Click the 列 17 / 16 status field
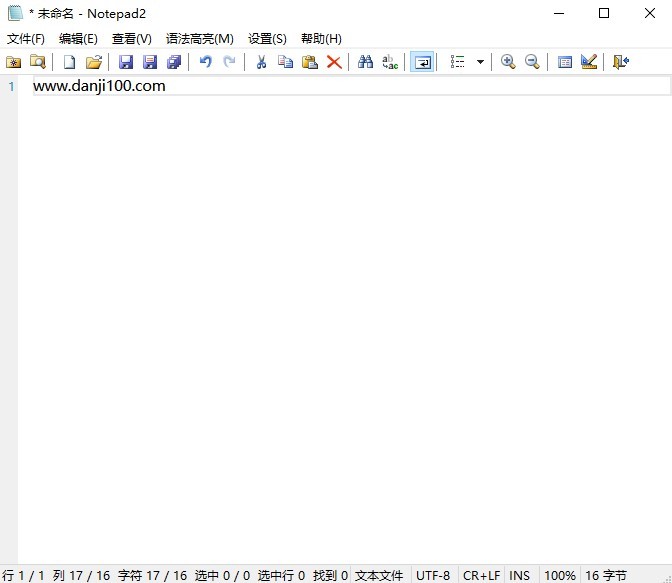The height and width of the screenshot is (583, 672). point(81,575)
